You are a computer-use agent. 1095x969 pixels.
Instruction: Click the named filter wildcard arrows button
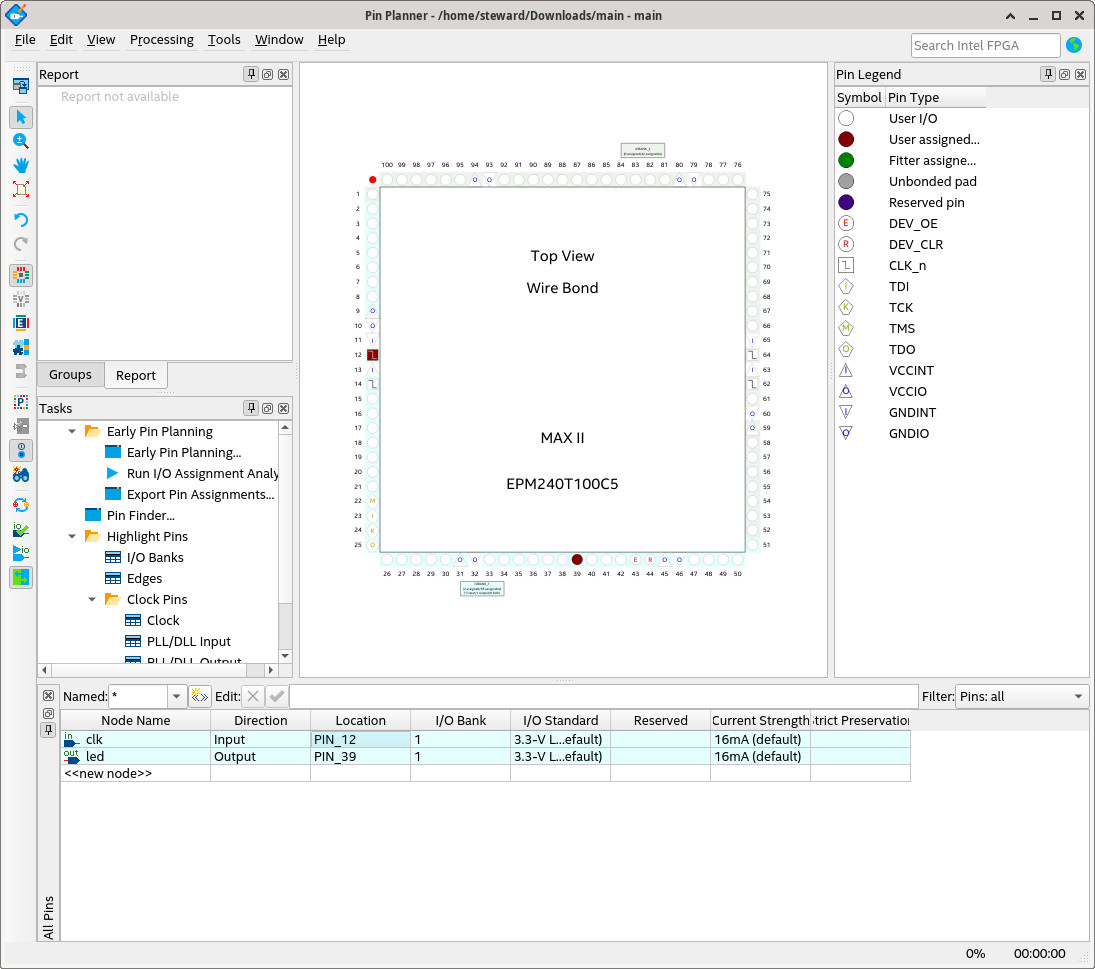click(x=200, y=696)
